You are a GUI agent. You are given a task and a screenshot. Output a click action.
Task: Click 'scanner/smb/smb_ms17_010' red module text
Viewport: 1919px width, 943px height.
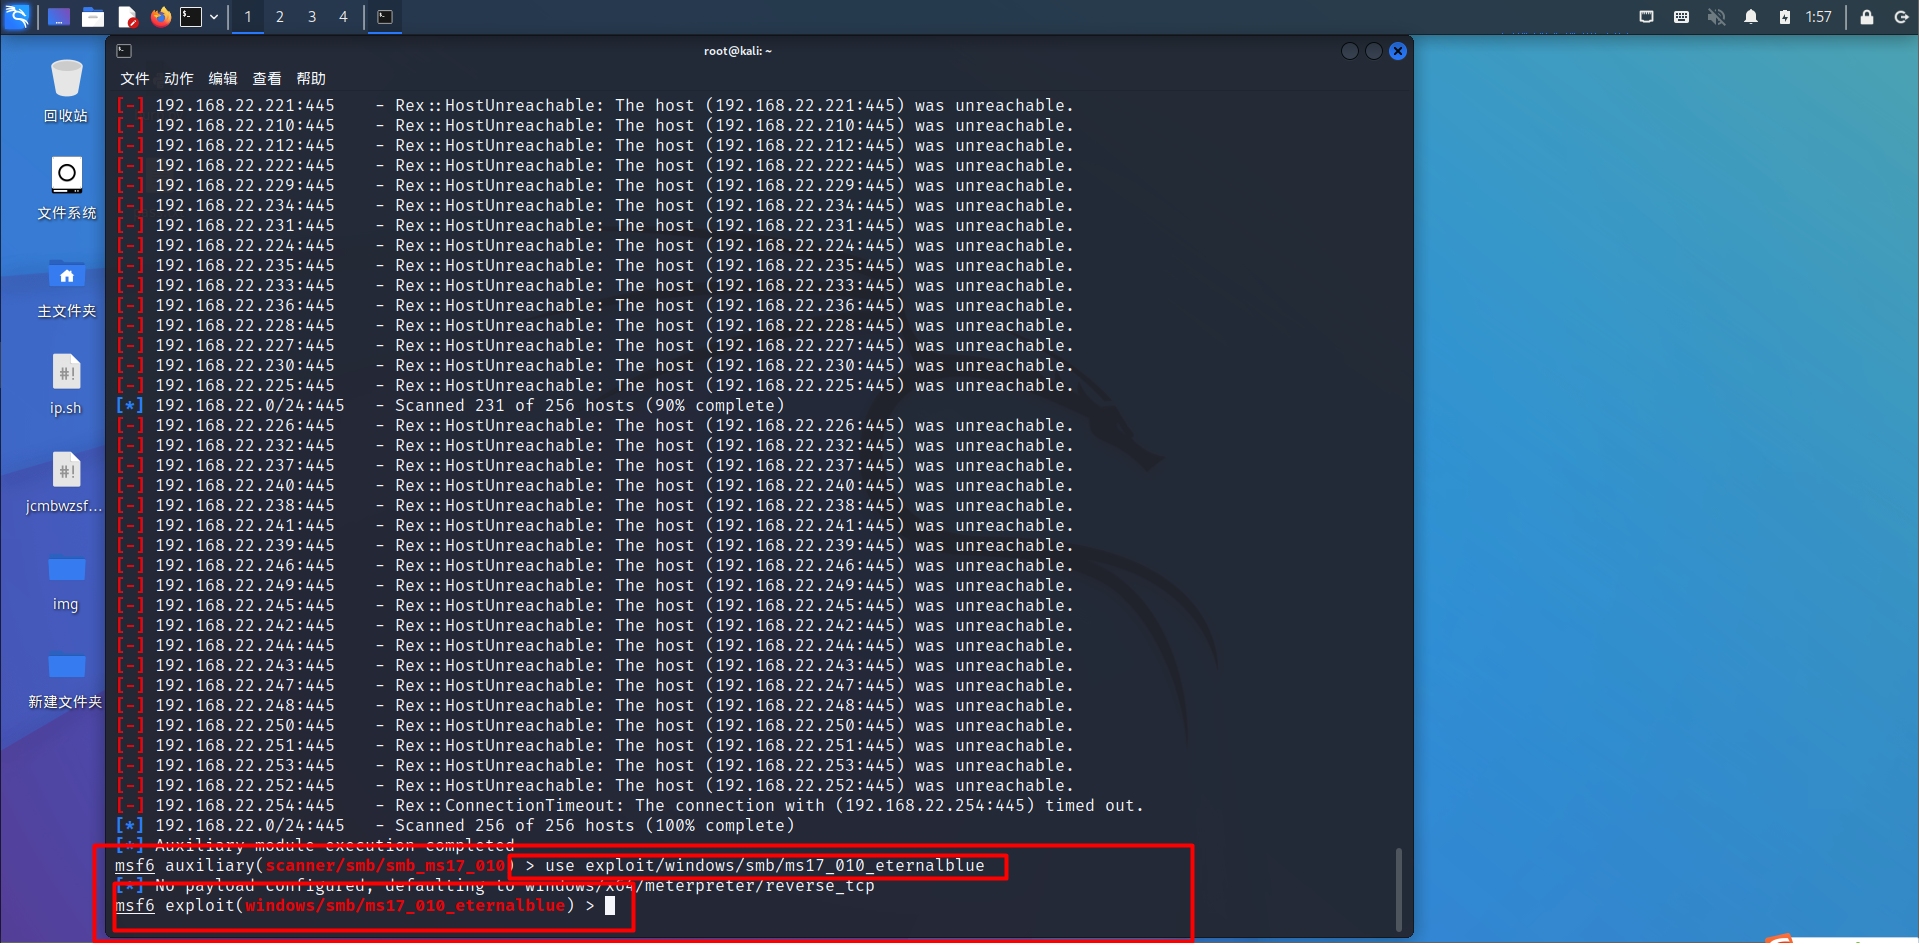coord(385,866)
